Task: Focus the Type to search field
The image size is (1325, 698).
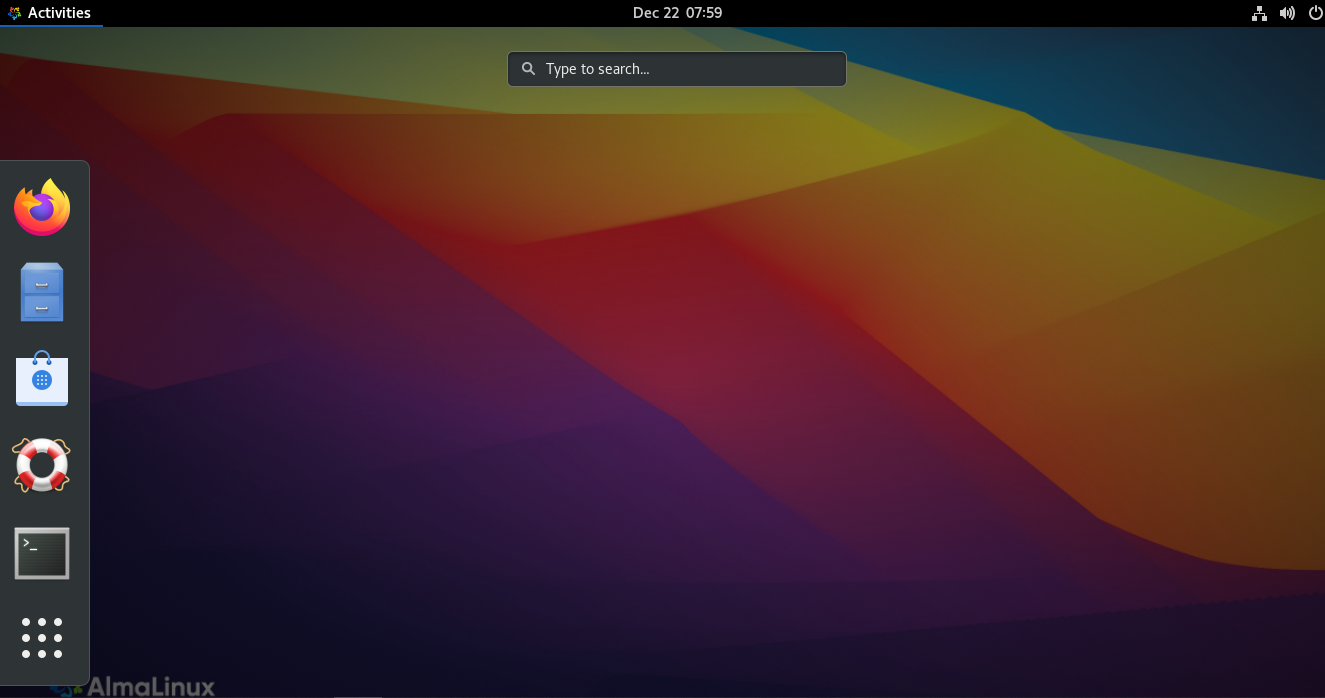Action: coord(677,69)
